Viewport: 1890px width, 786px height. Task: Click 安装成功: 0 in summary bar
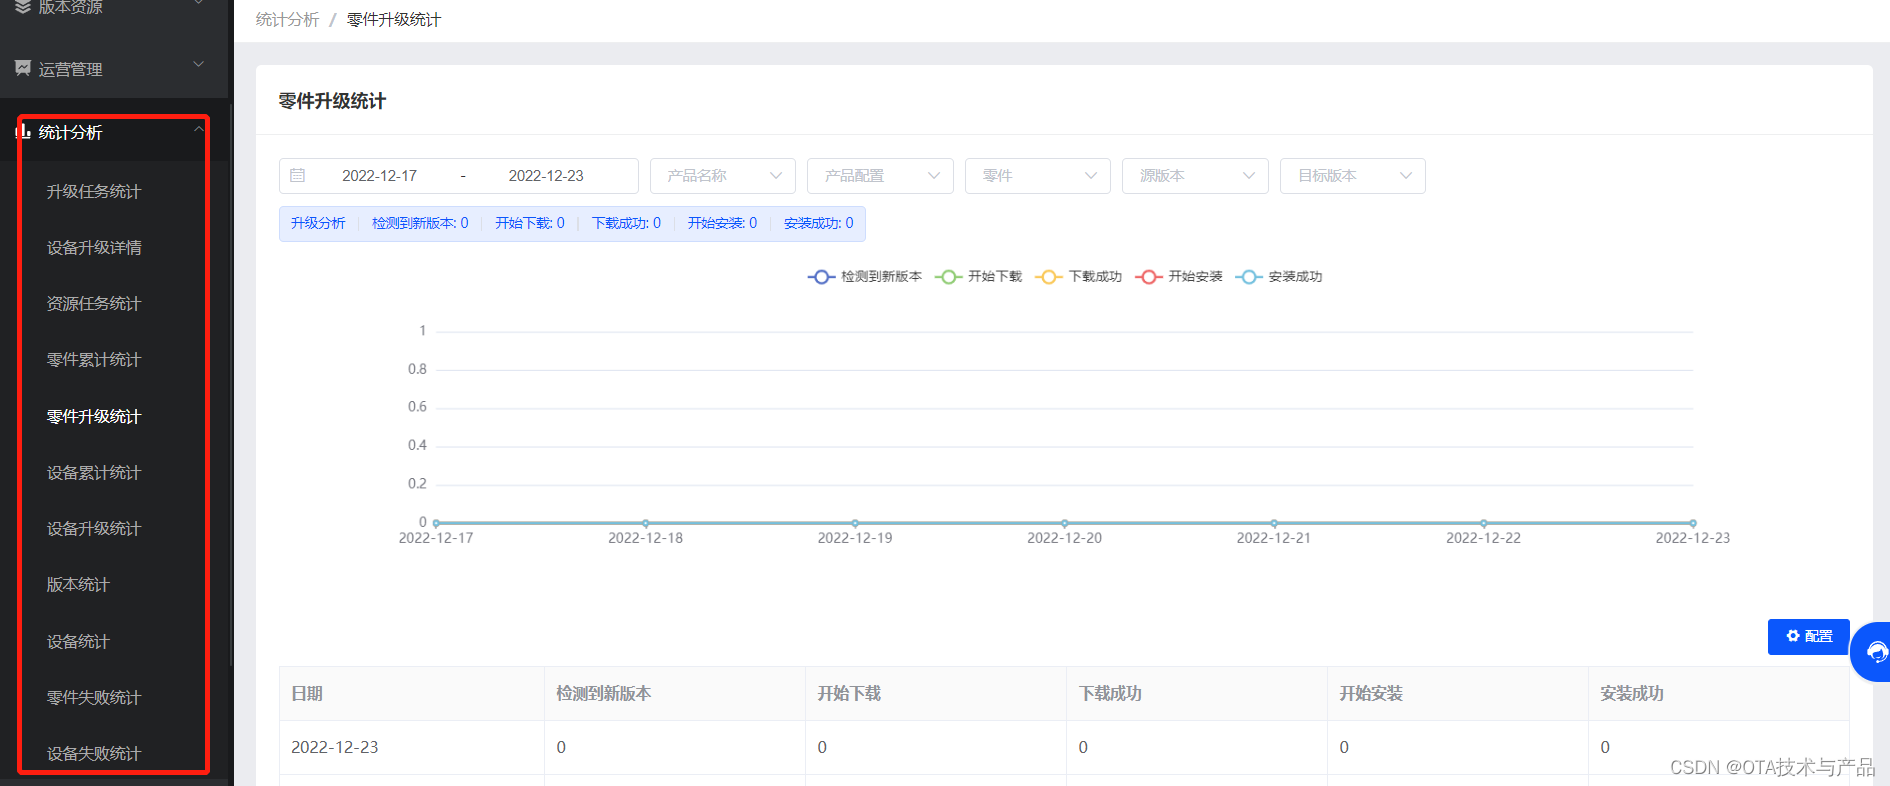point(819,224)
